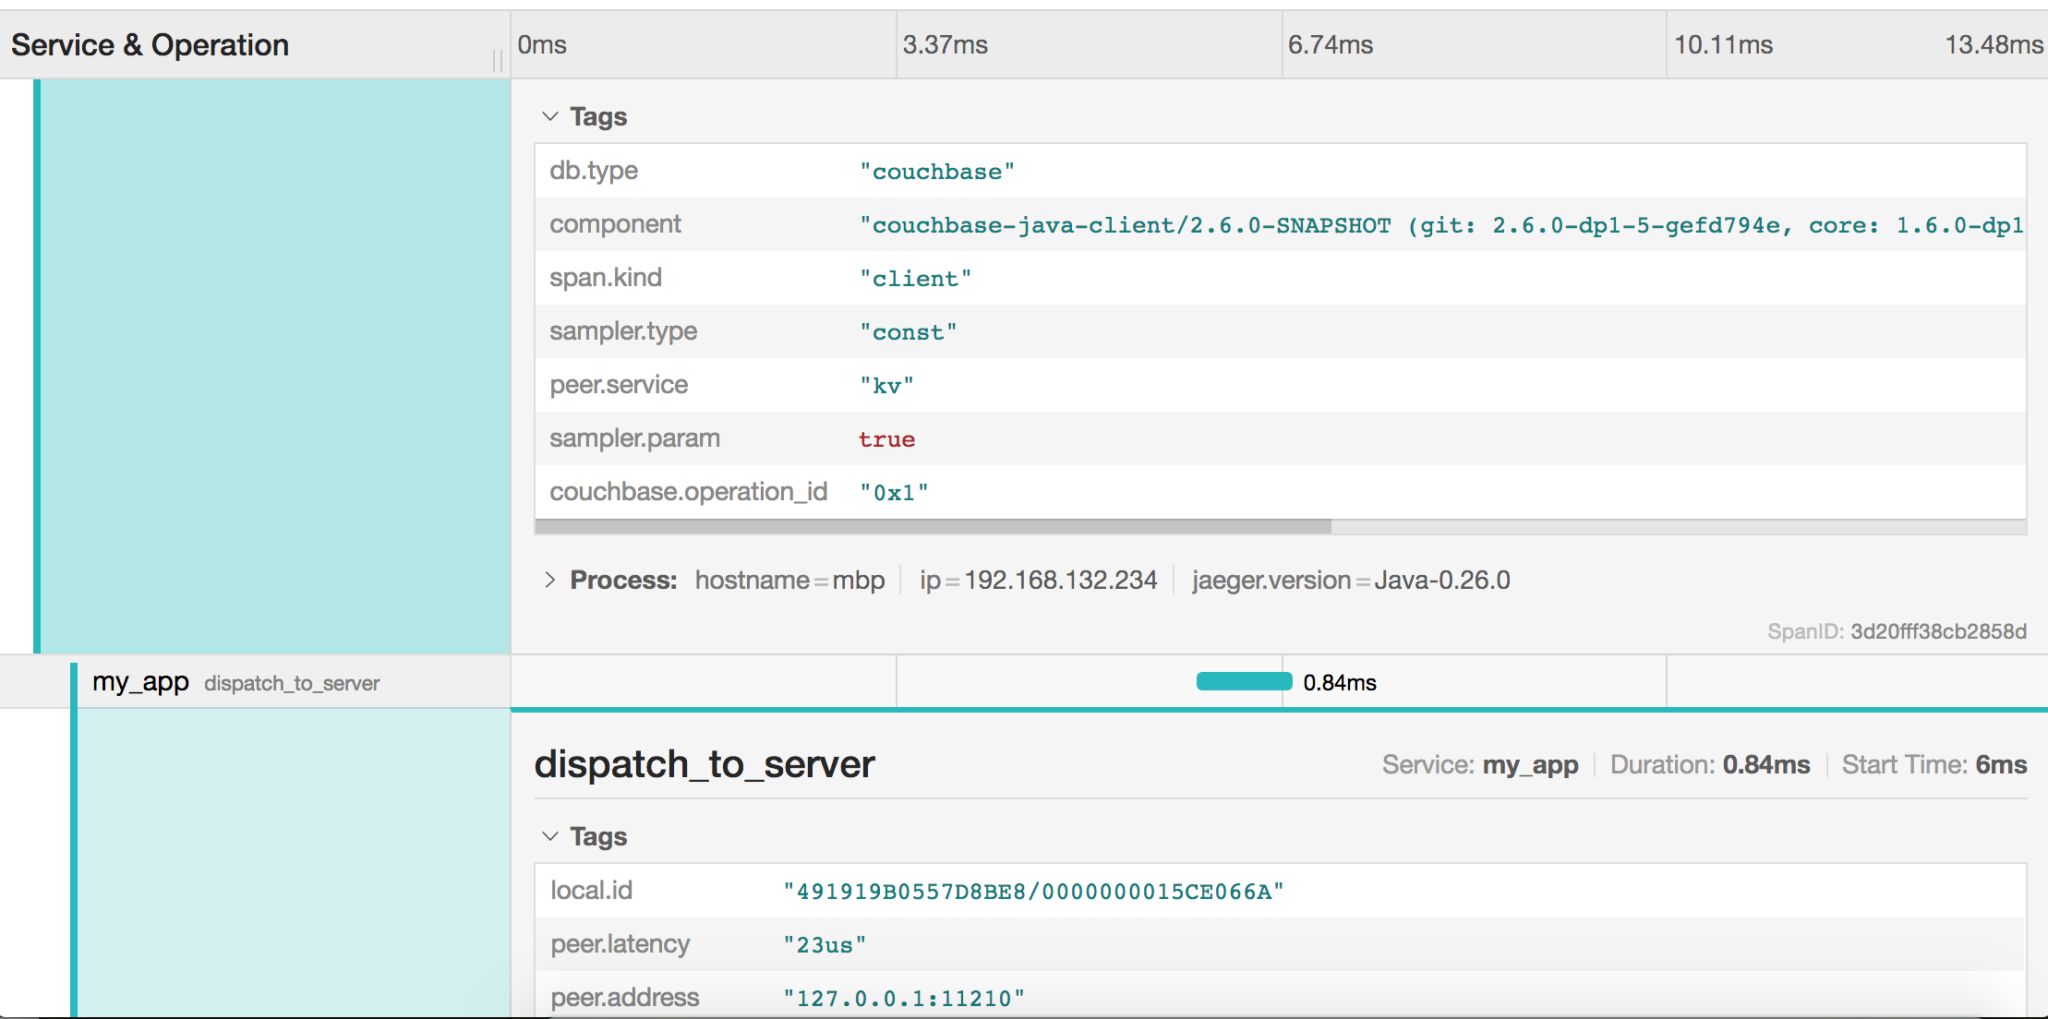This screenshot has height=1019, width=2048.
Task: Click the dispatch_to_server operation title
Action: 705,764
